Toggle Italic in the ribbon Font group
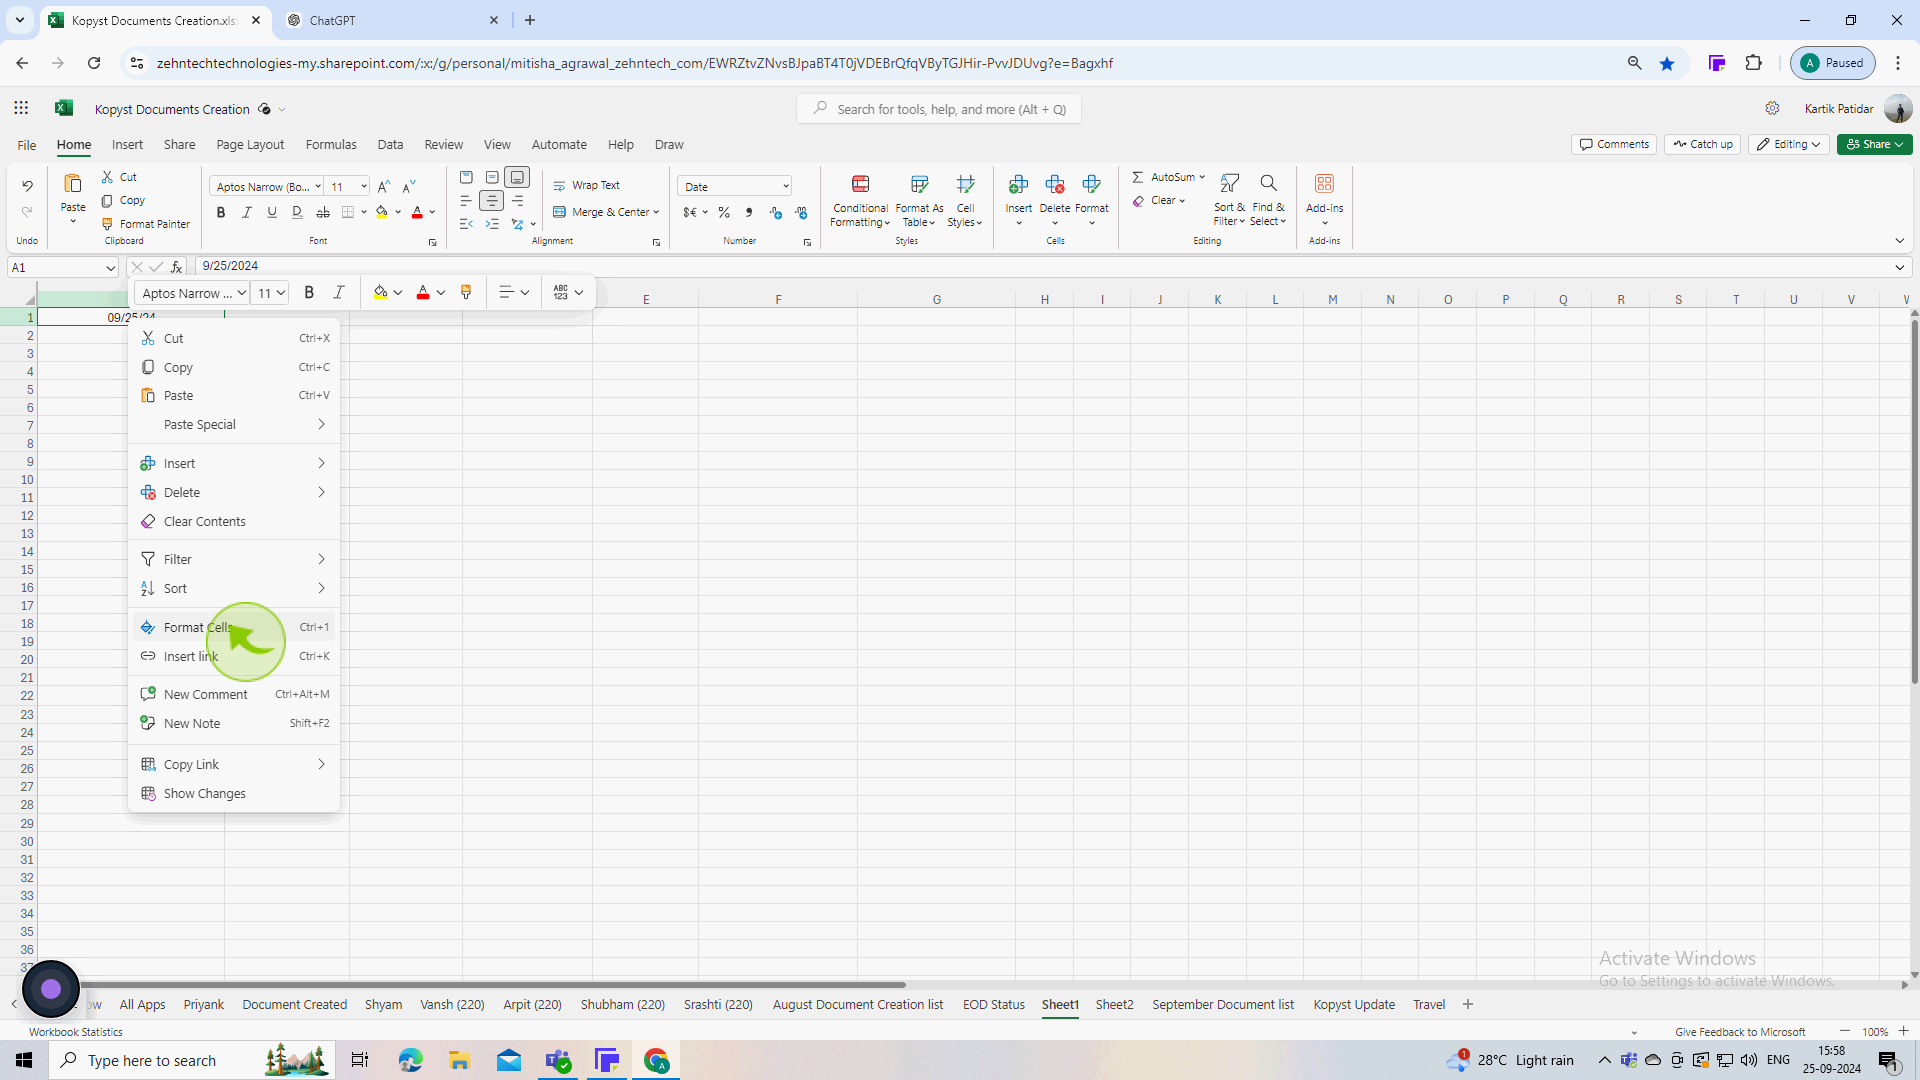 [x=247, y=212]
